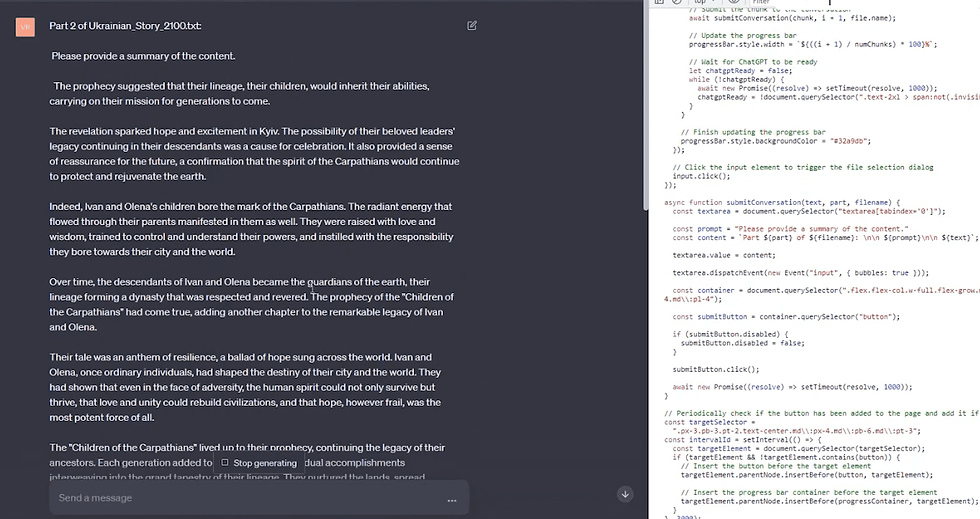The width and height of the screenshot is (980, 519).
Task: Click the code line "let chatgptReady = false;"
Action: point(740,71)
